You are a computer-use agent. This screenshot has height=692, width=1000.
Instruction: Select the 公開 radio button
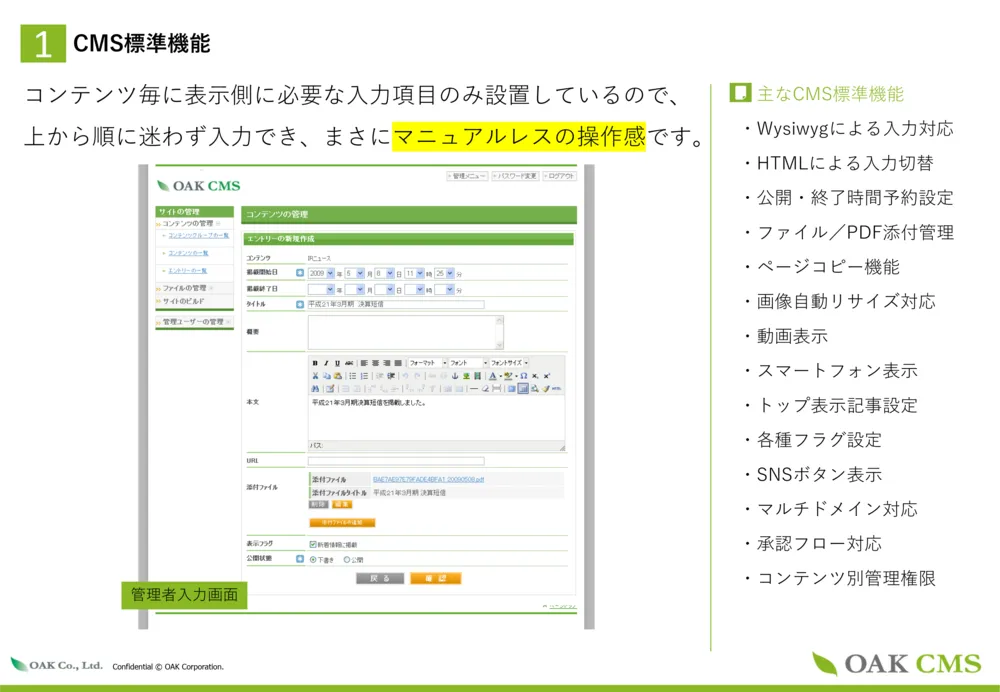pyautogui.click(x=347, y=559)
